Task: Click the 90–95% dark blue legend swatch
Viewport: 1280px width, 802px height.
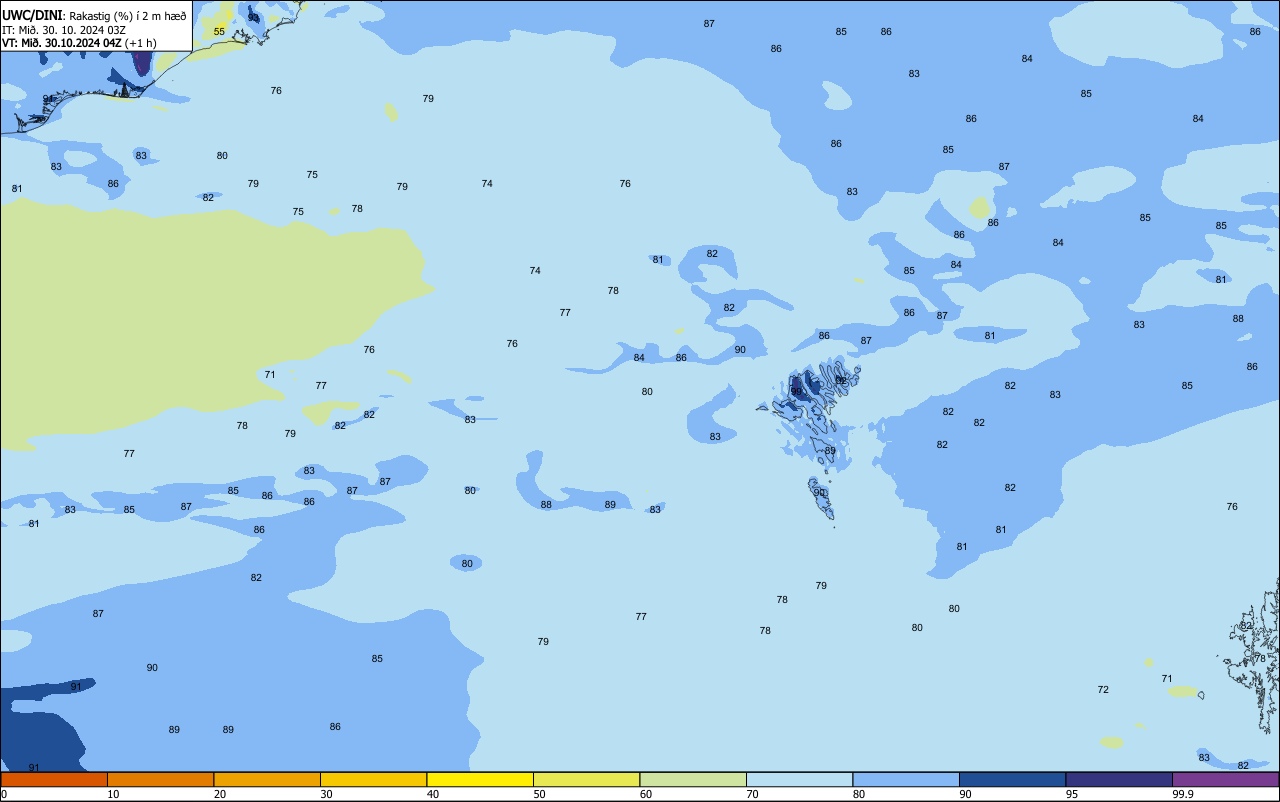Action: click(1012, 779)
